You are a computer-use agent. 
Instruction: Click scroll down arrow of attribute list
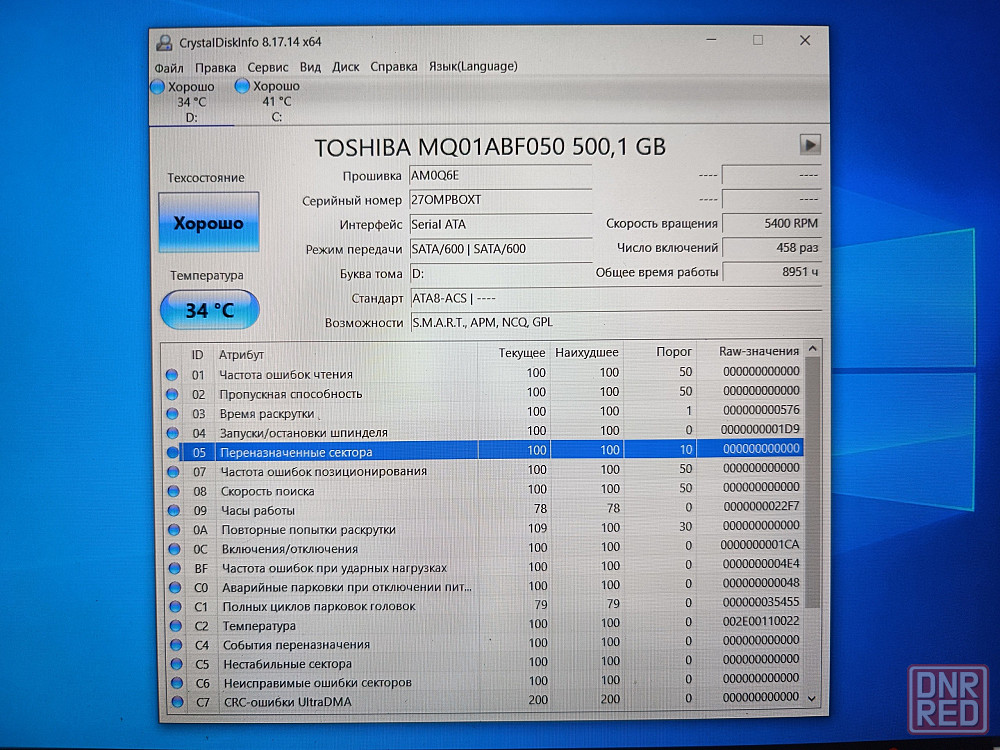[812, 698]
